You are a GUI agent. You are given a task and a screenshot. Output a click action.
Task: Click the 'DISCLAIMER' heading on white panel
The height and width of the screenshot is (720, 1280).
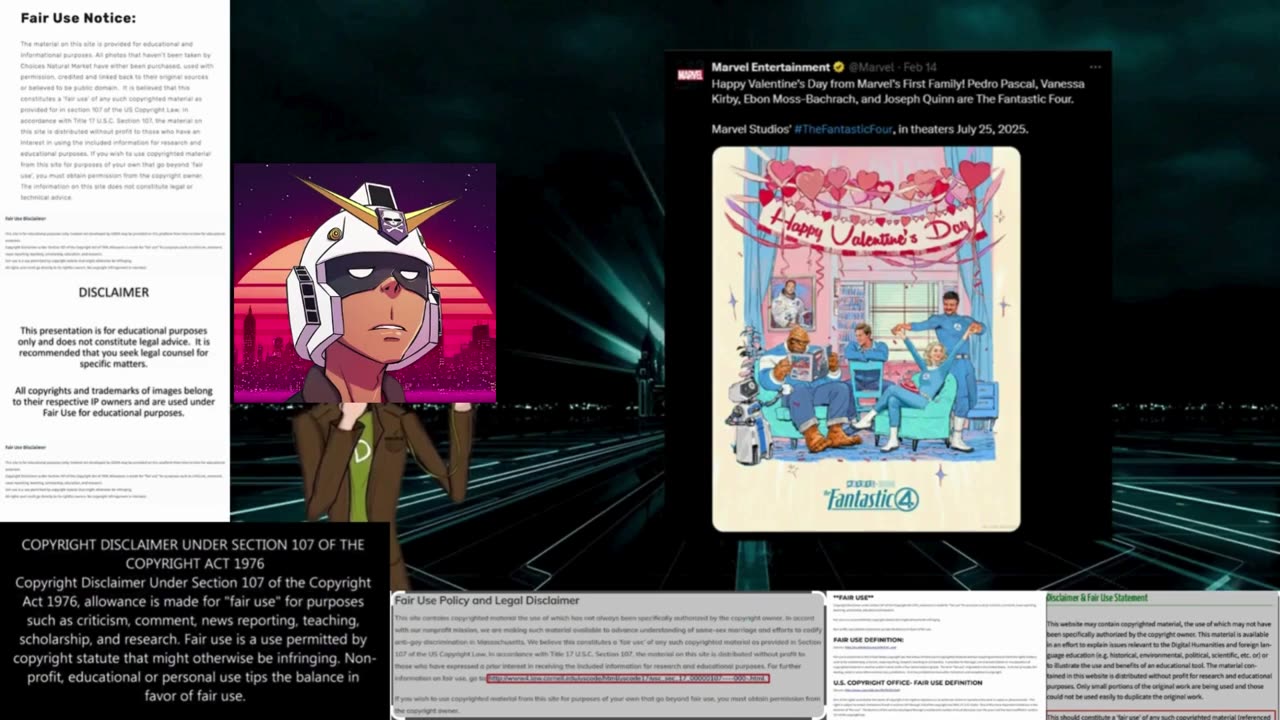(x=114, y=292)
